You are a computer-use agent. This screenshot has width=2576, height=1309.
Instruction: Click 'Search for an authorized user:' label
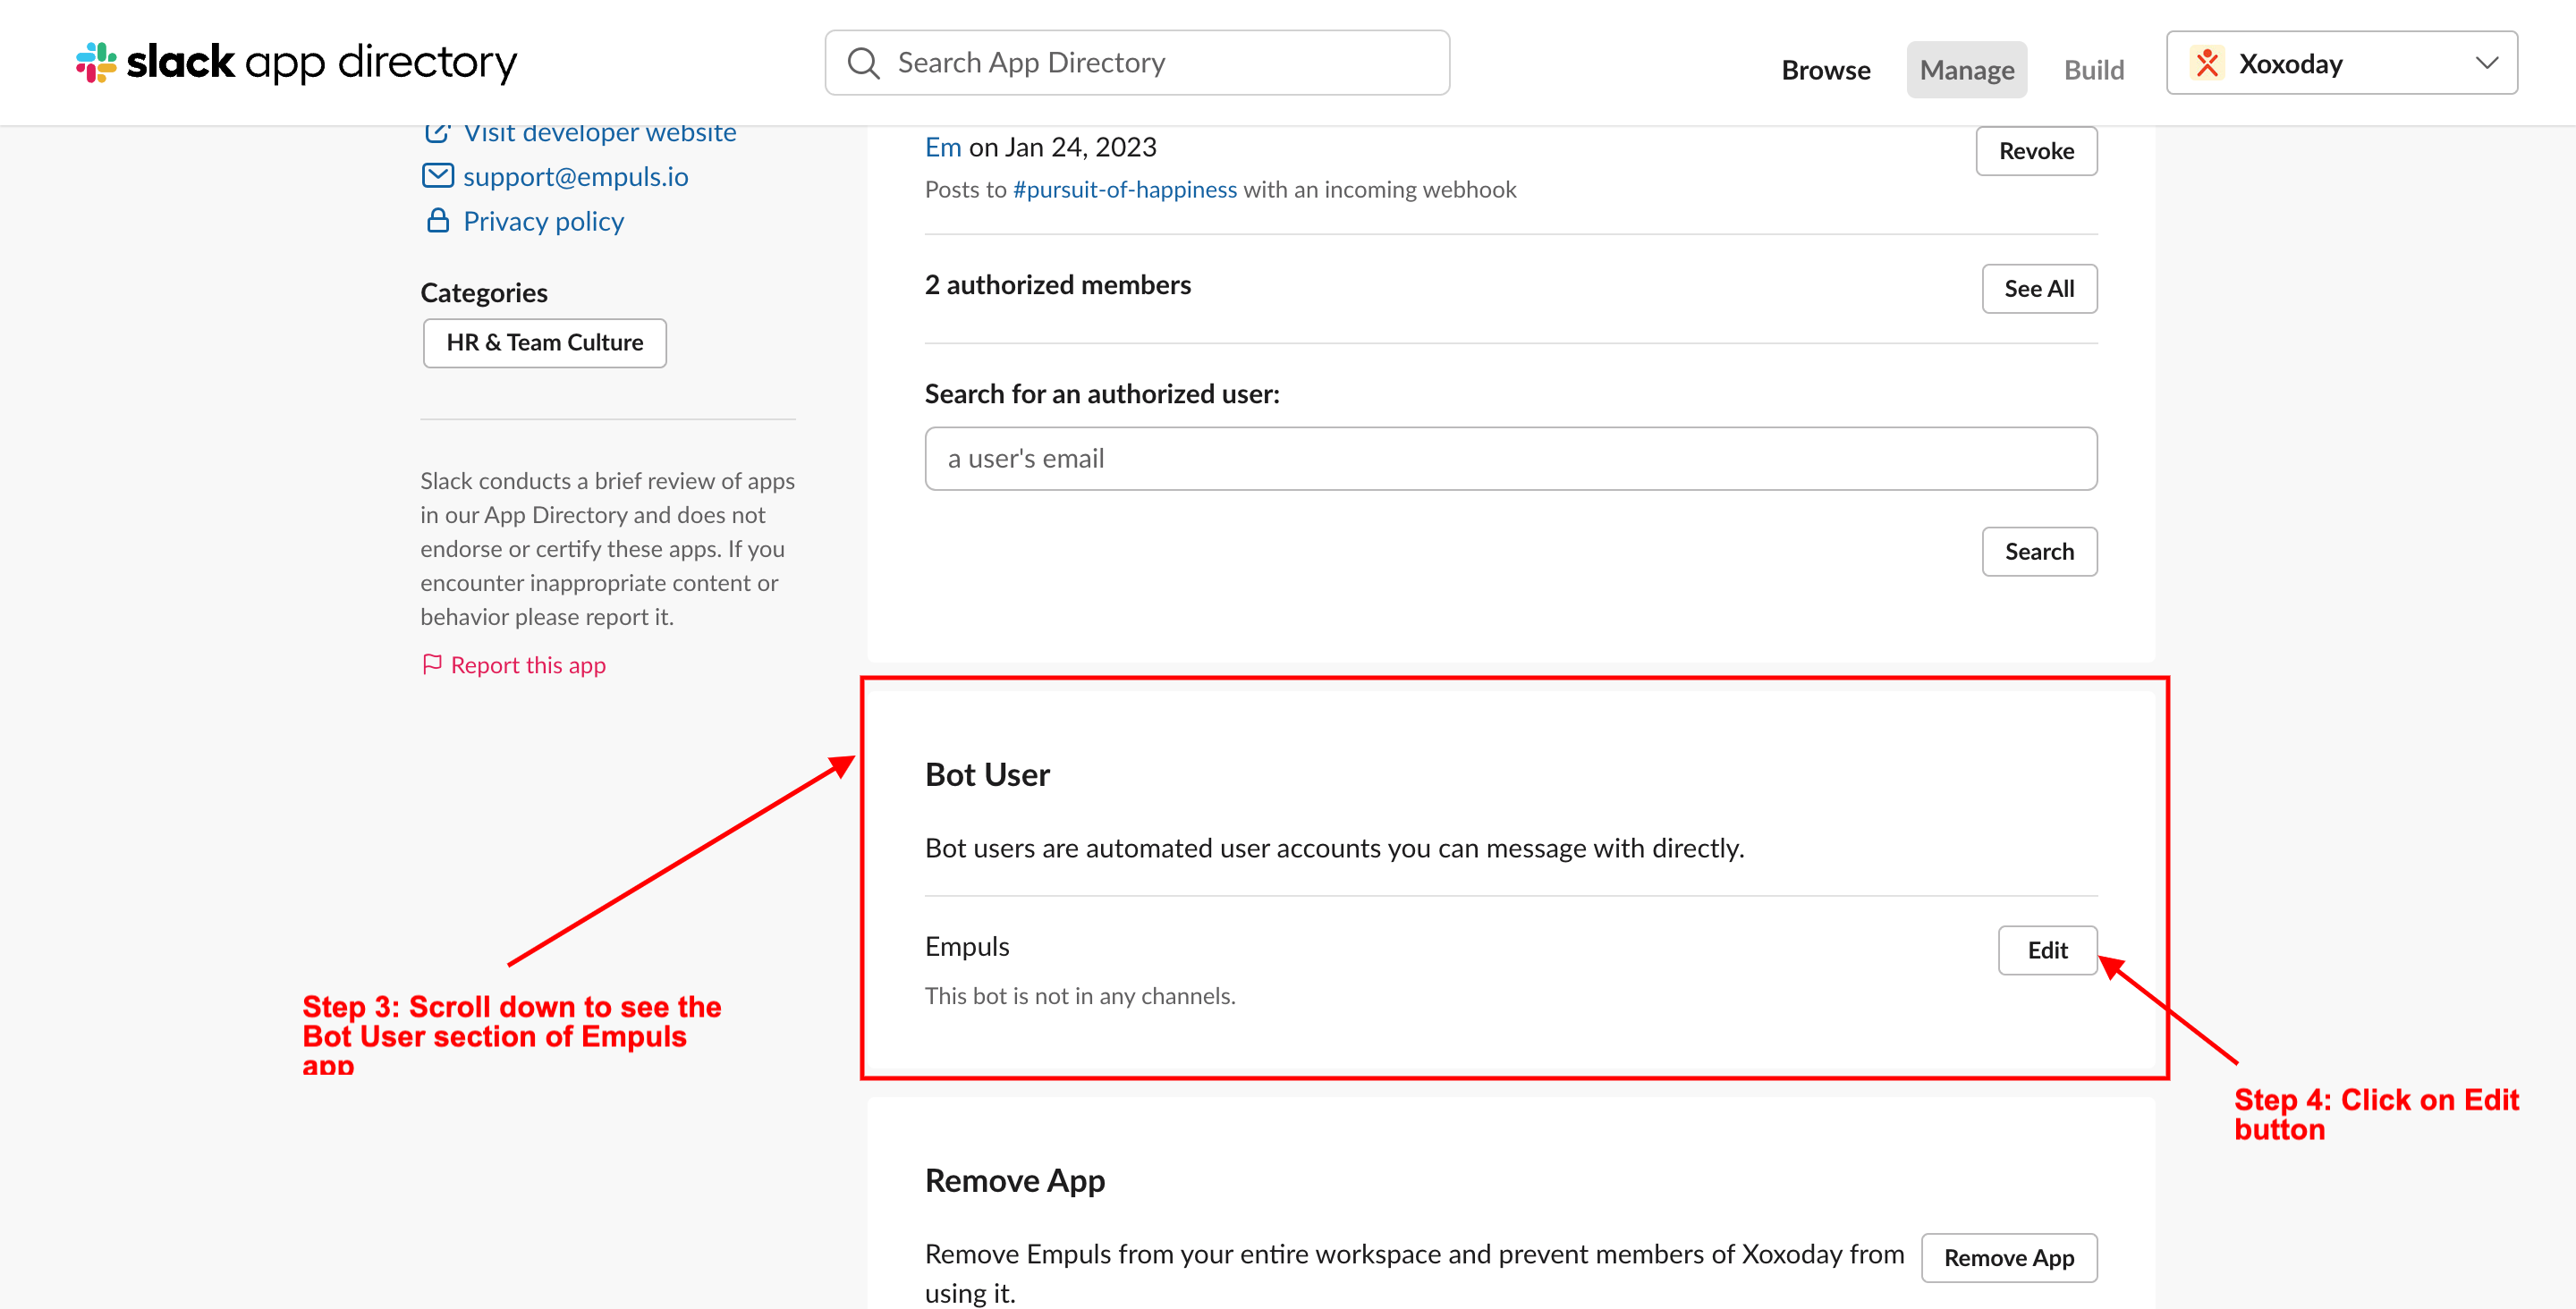1101,394
